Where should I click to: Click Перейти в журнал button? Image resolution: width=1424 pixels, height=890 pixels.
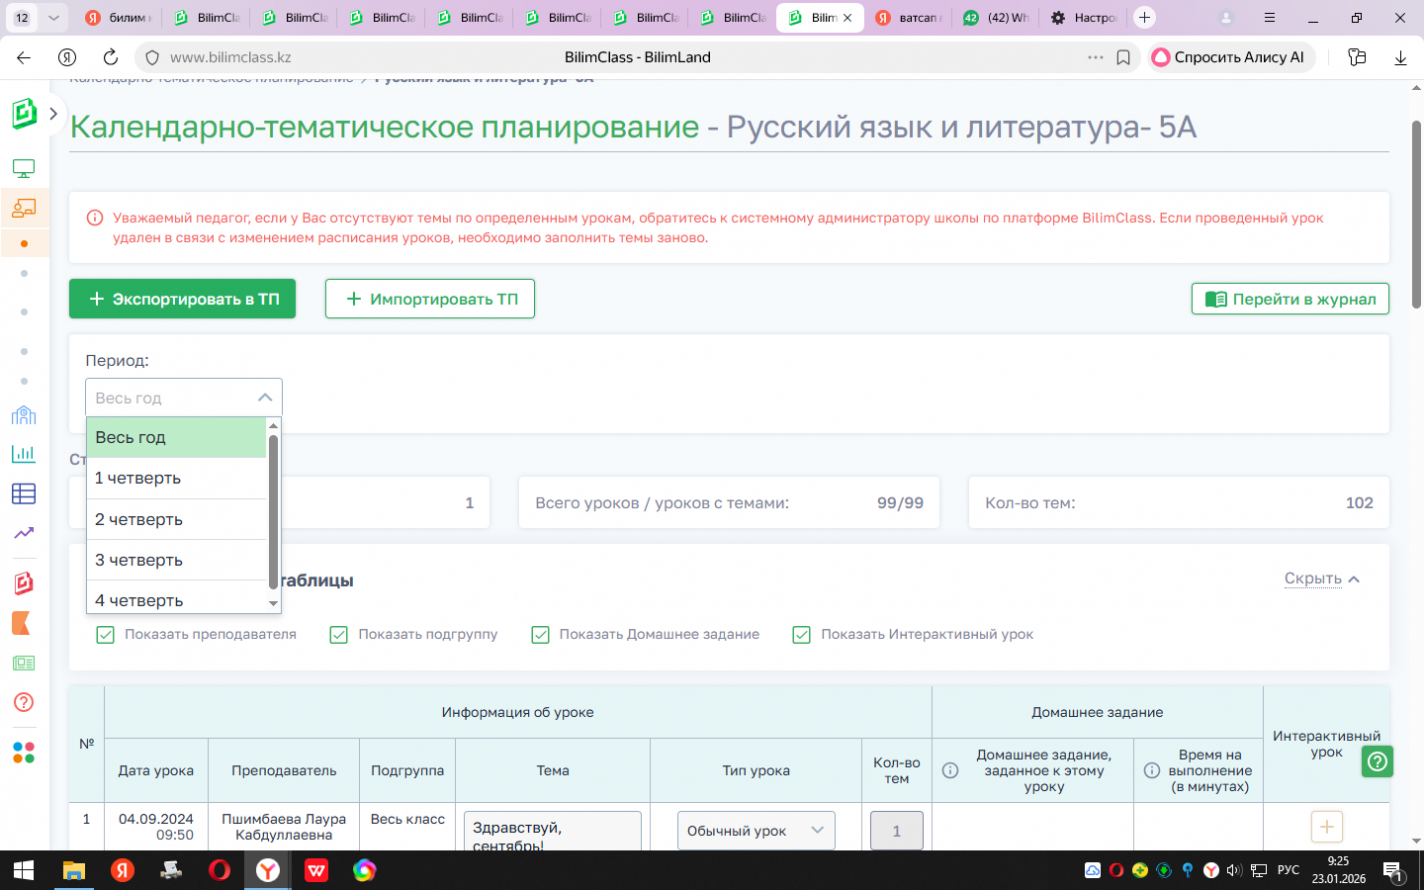1289,299
